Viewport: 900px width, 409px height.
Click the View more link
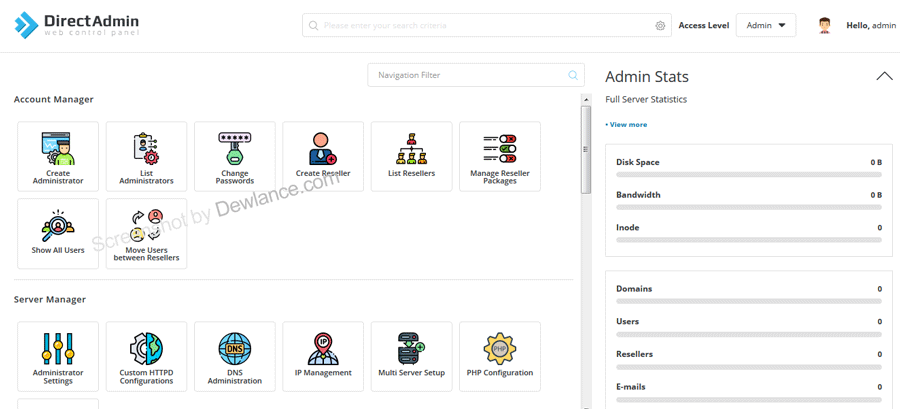pos(626,124)
